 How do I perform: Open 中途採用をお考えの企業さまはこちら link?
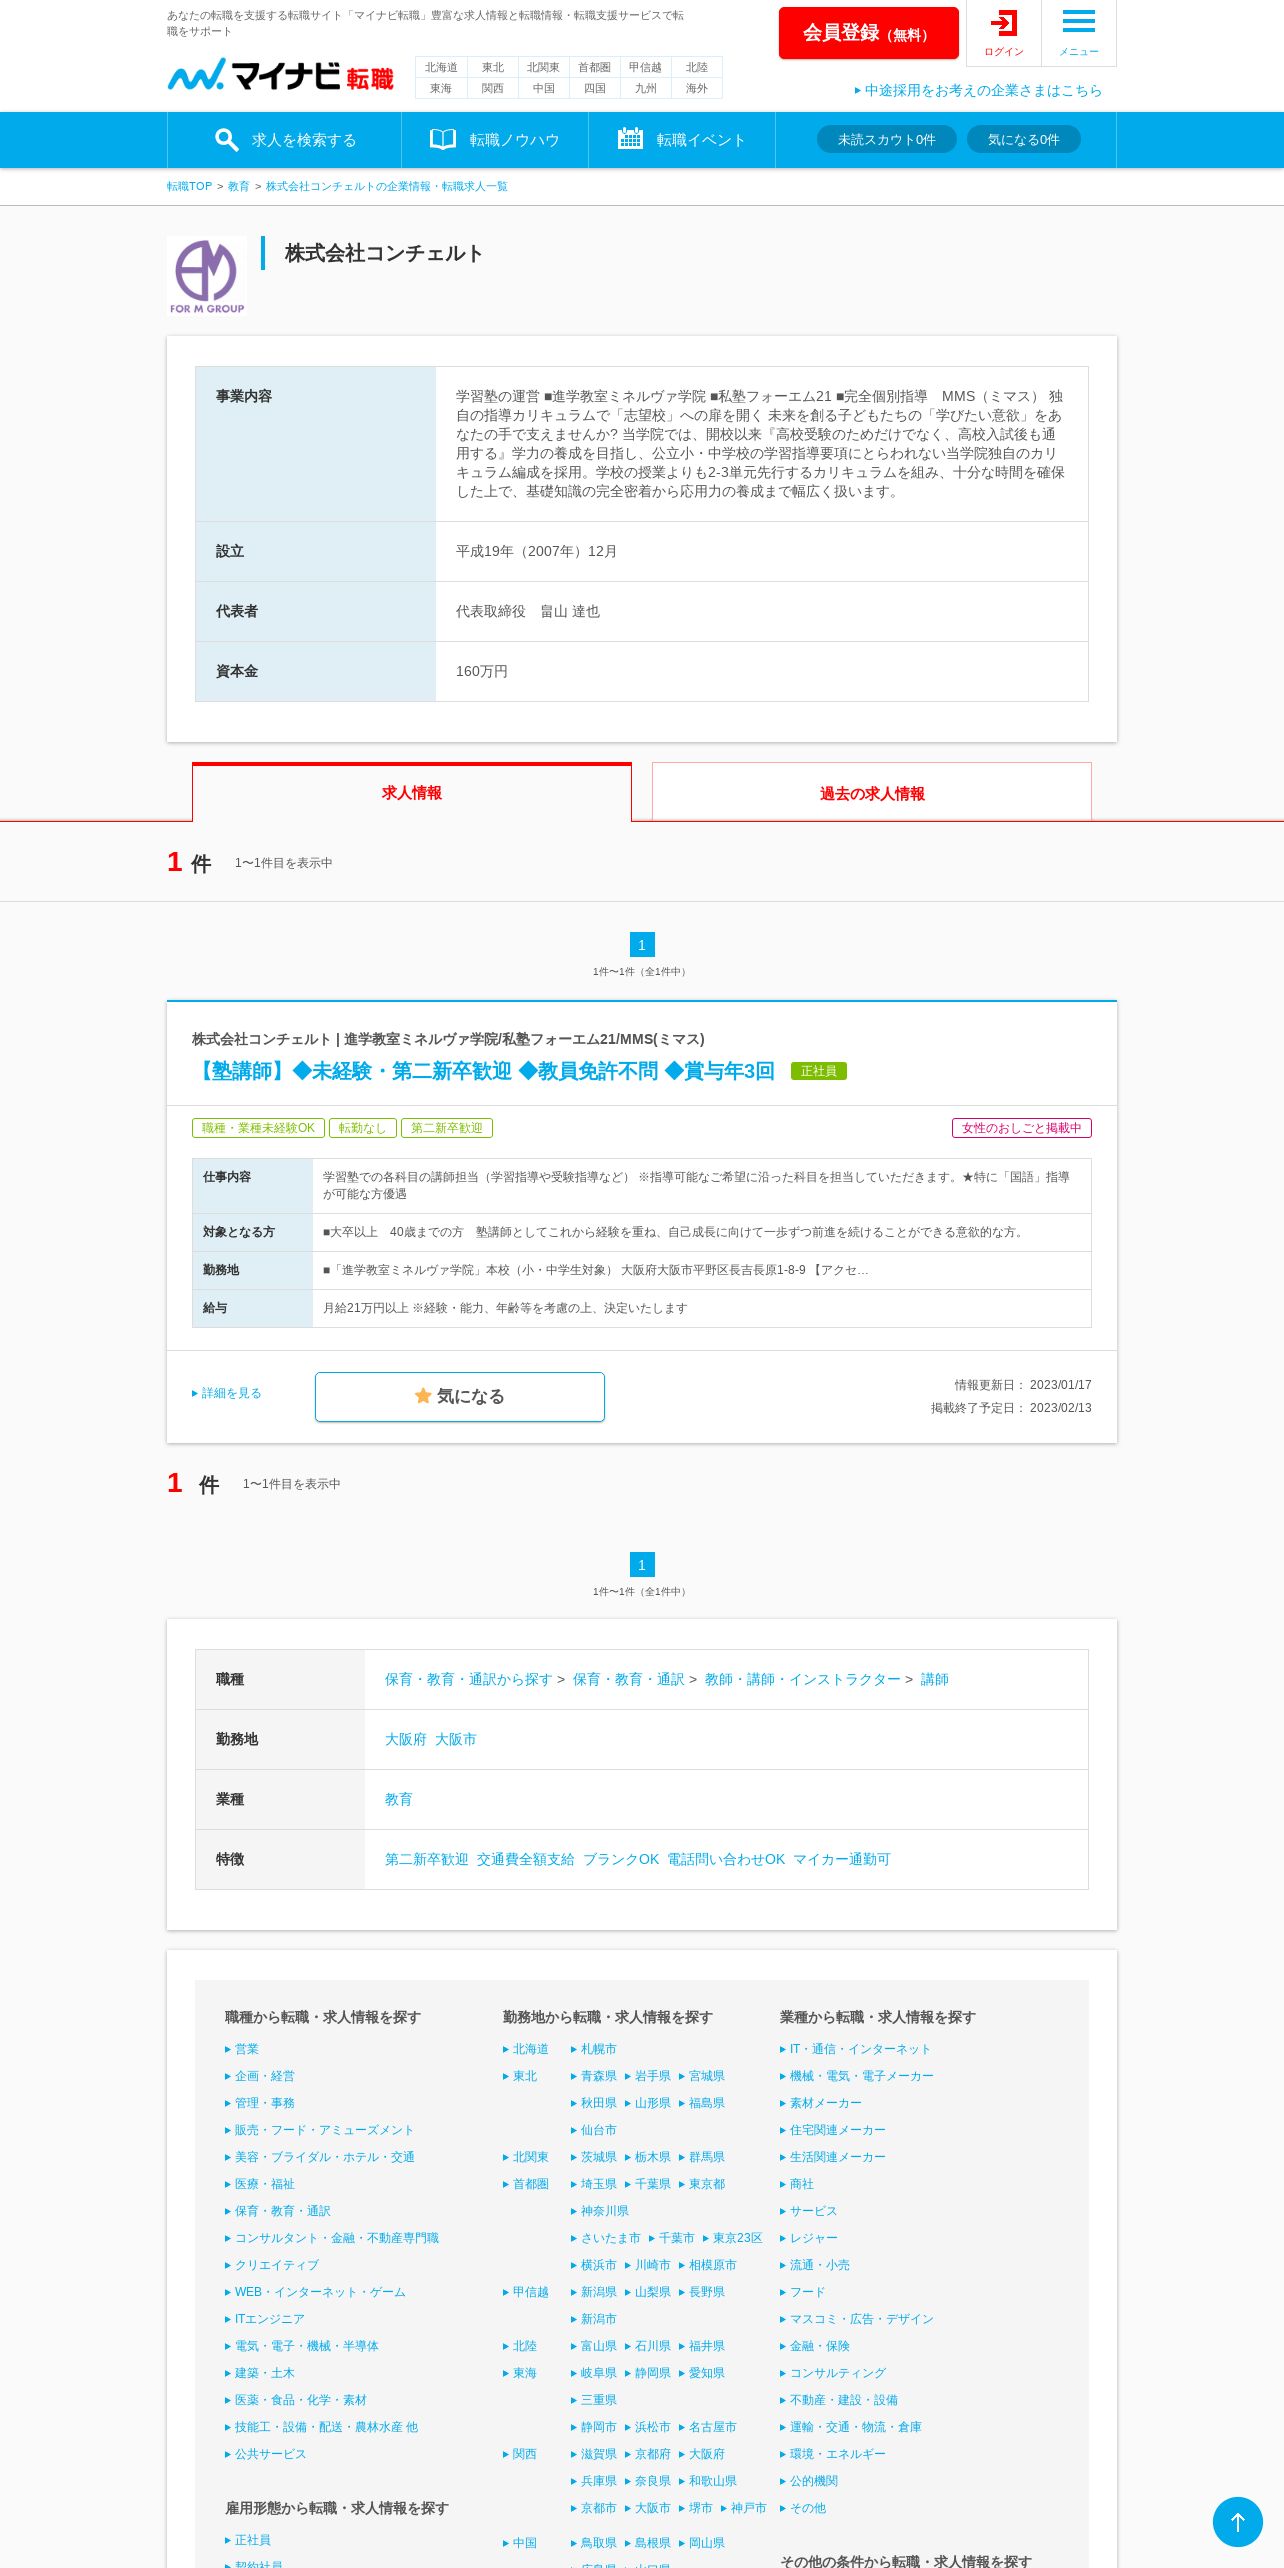978,90
